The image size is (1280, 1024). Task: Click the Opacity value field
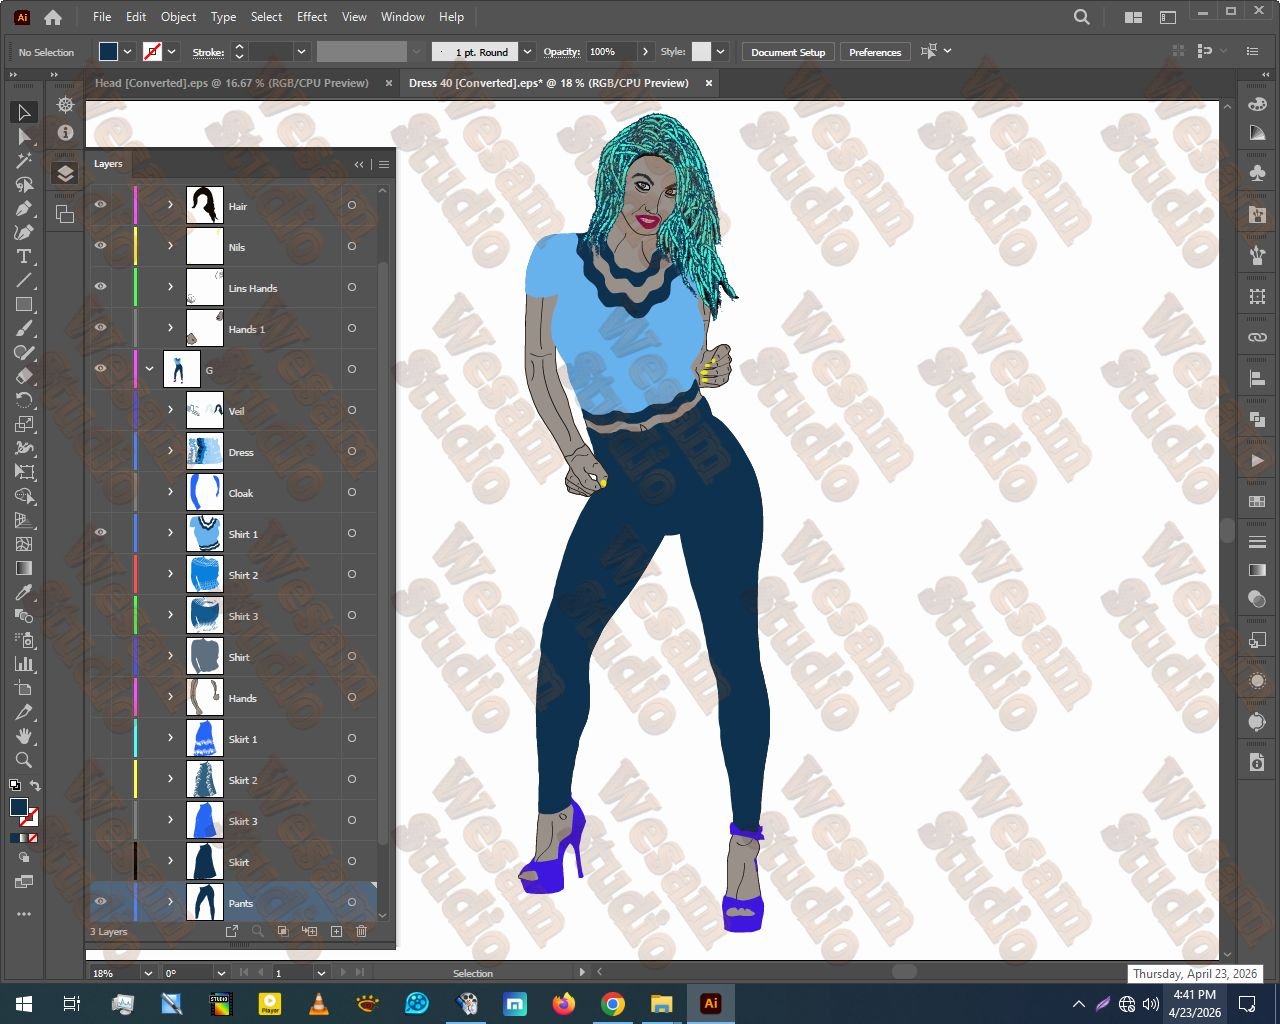click(610, 52)
